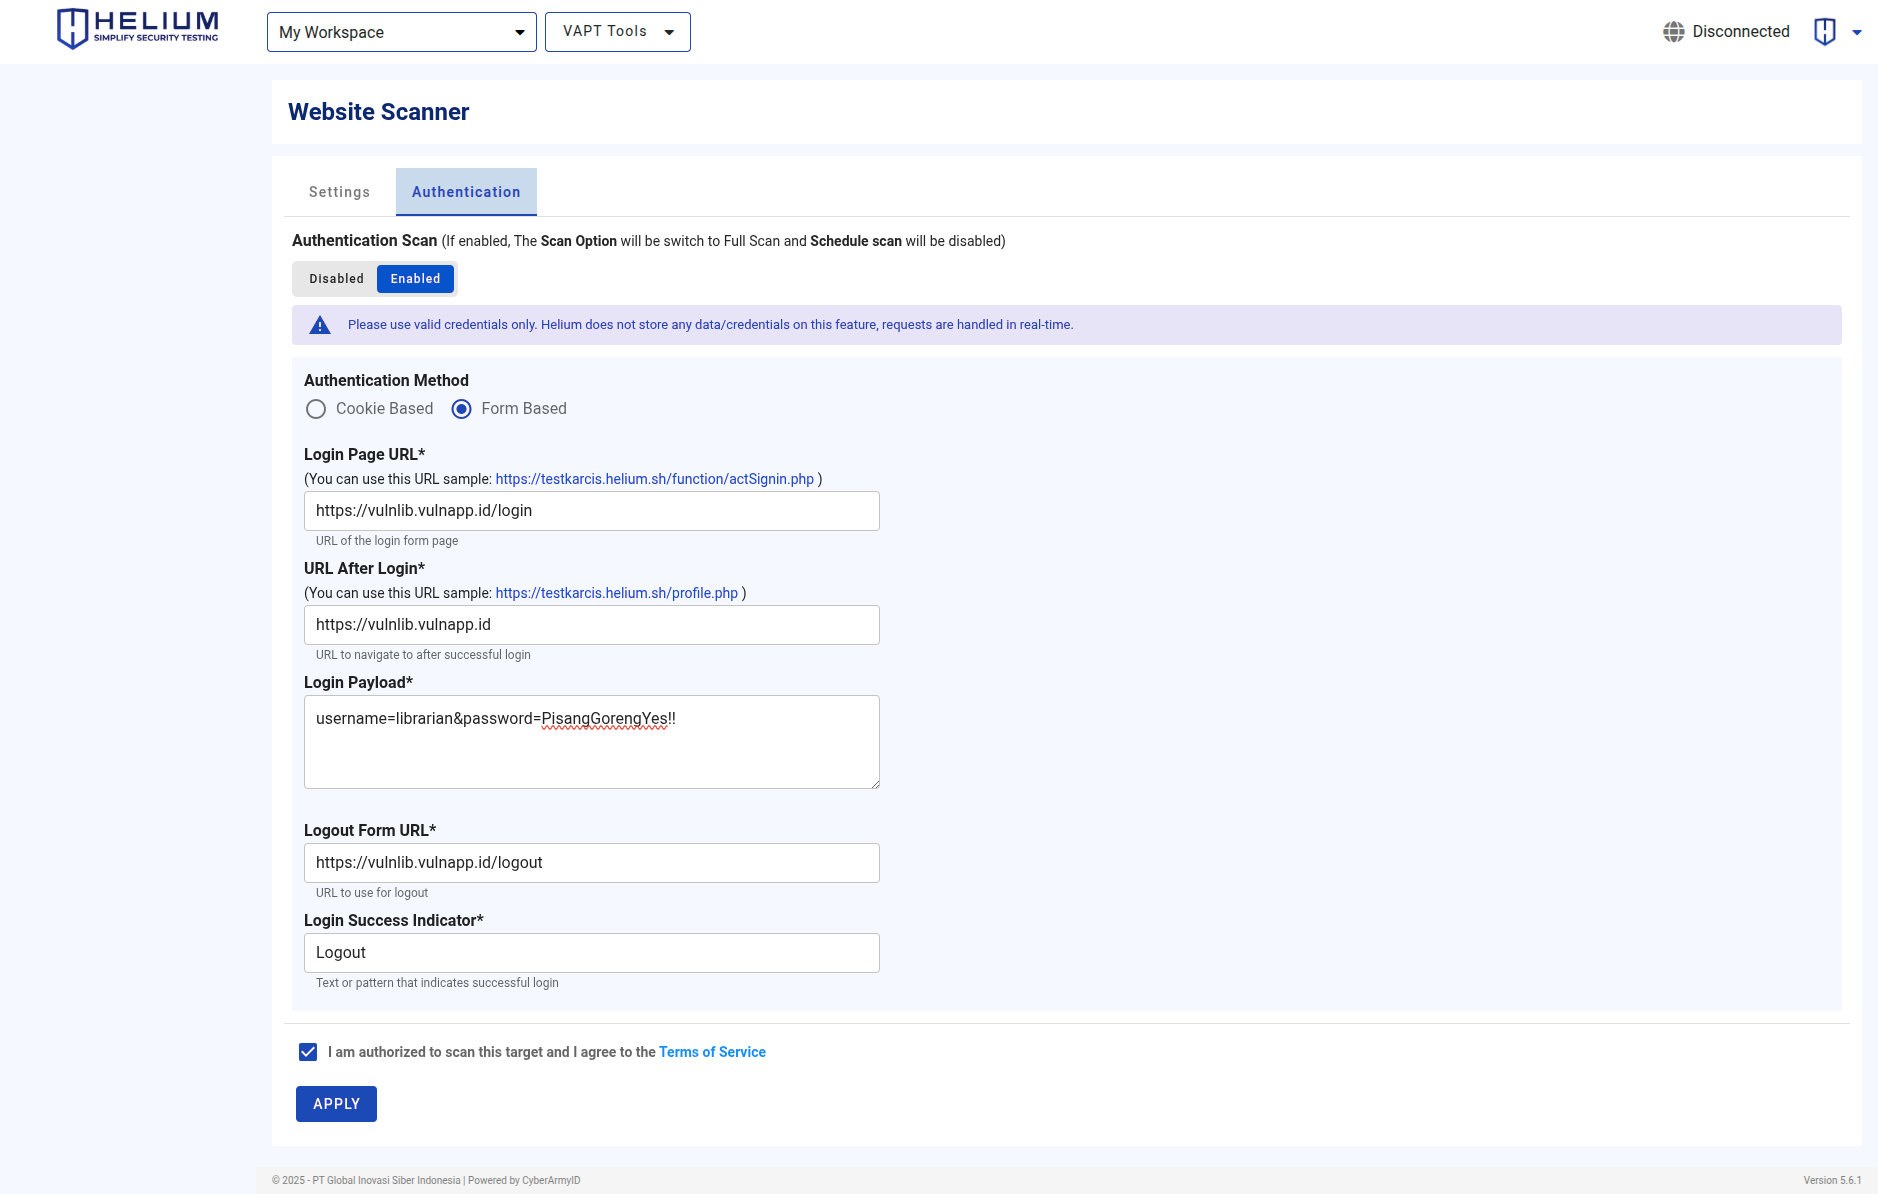Image resolution: width=1878 pixels, height=1194 pixels.
Task: Click the Login Page URL field
Action: click(x=591, y=511)
